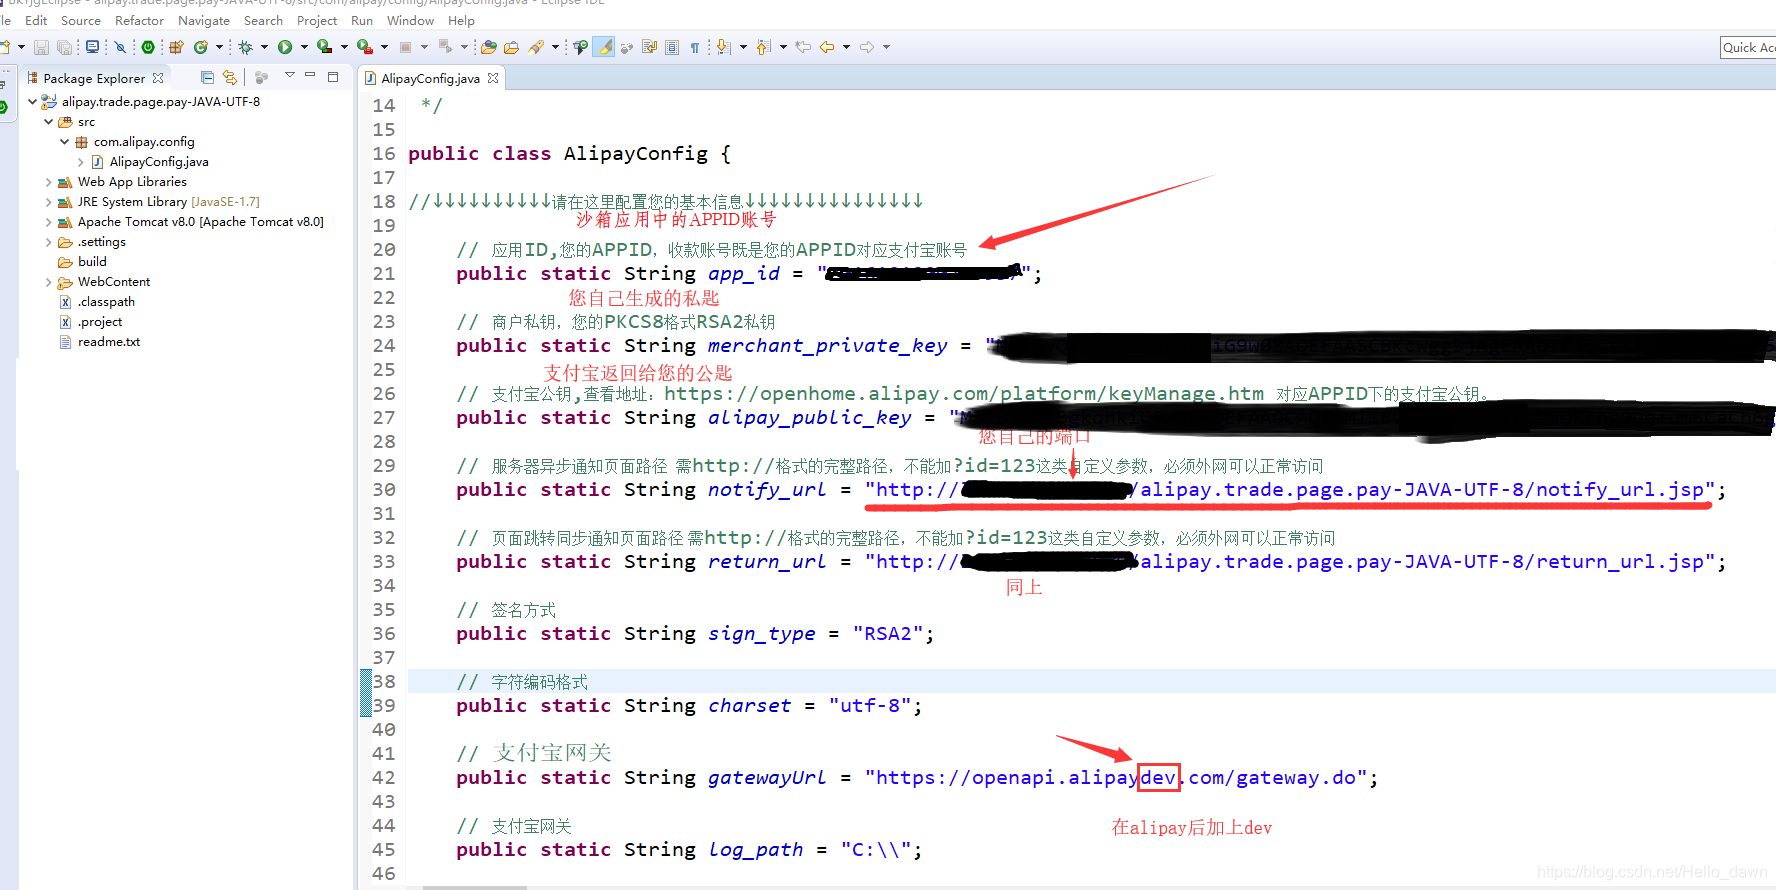Image resolution: width=1776 pixels, height=890 pixels.
Task: Open Package Explorer View Menu triangle
Action: point(290,75)
